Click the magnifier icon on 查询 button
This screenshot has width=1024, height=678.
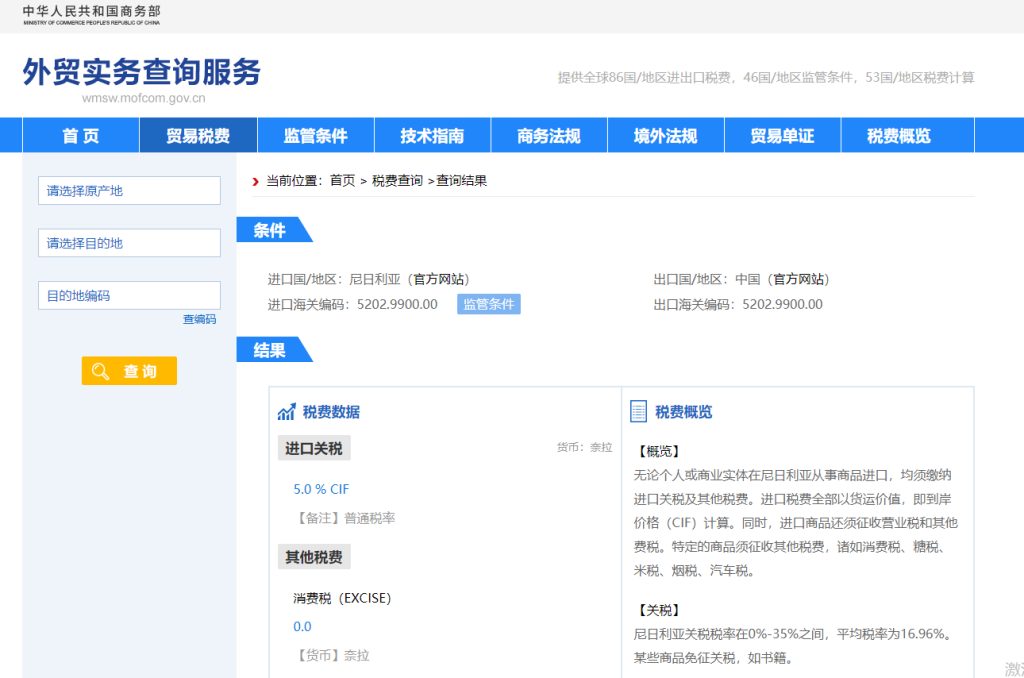(x=101, y=372)
